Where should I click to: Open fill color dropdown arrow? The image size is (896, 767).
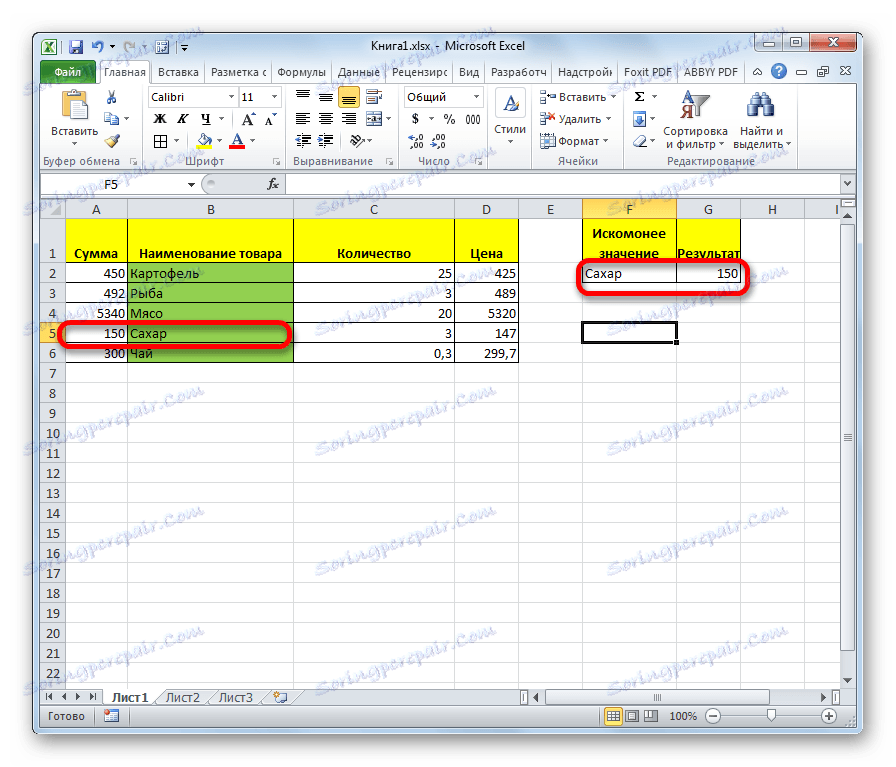(x=219, y=141)
